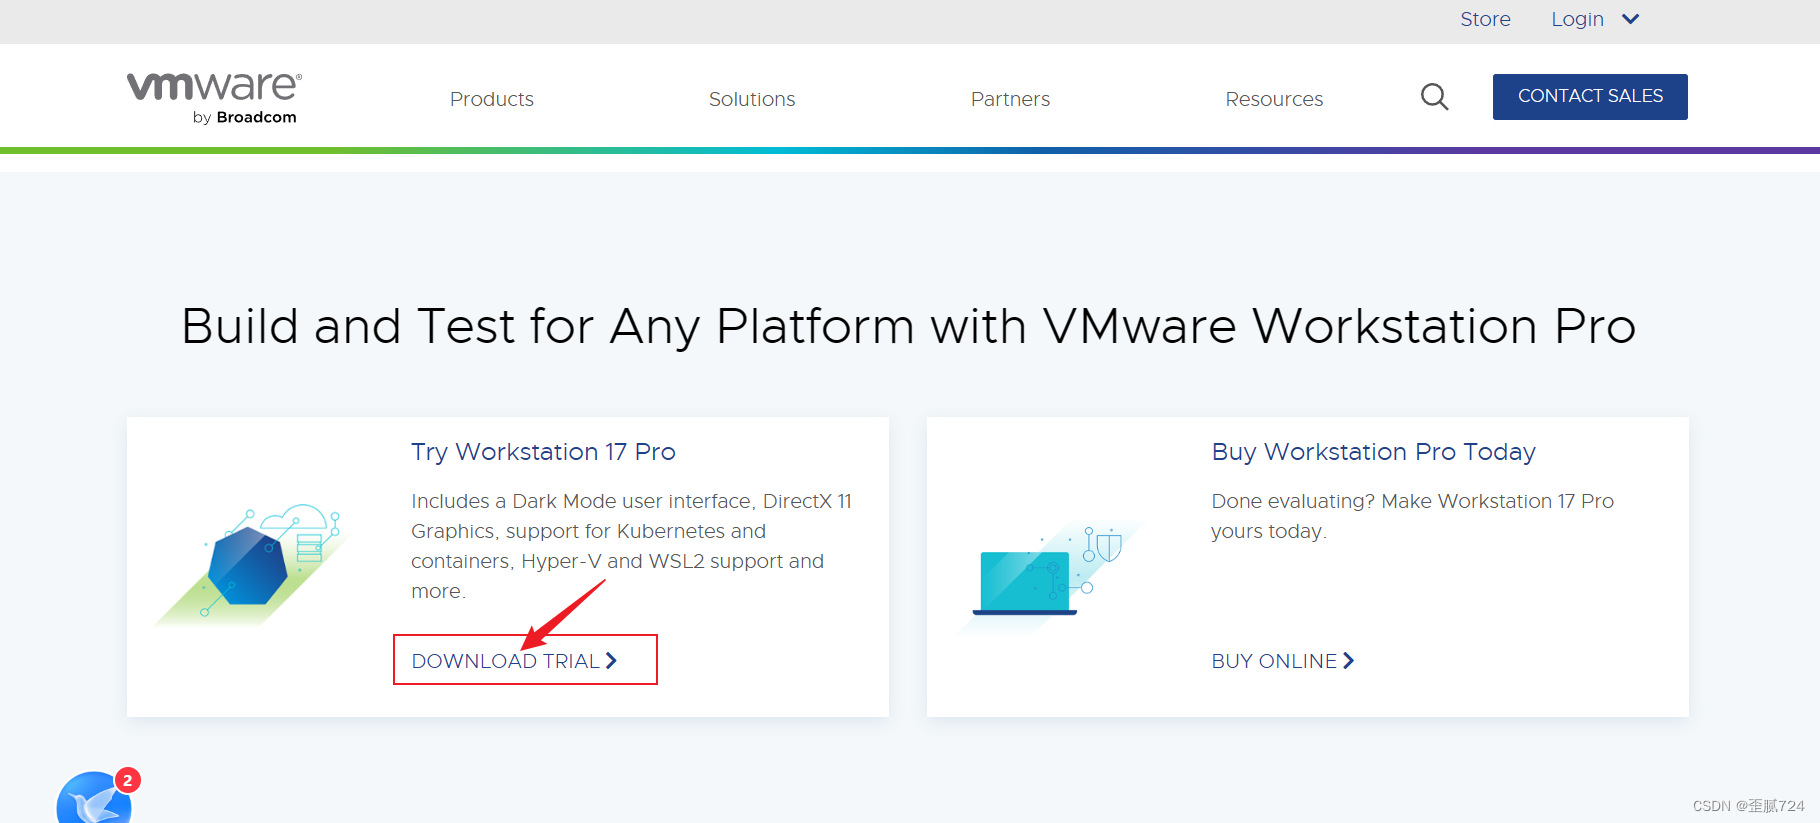Expand the Login dropdown chevron
Viewport: 1820px width, 823px height.
[x=1630, y=19]
